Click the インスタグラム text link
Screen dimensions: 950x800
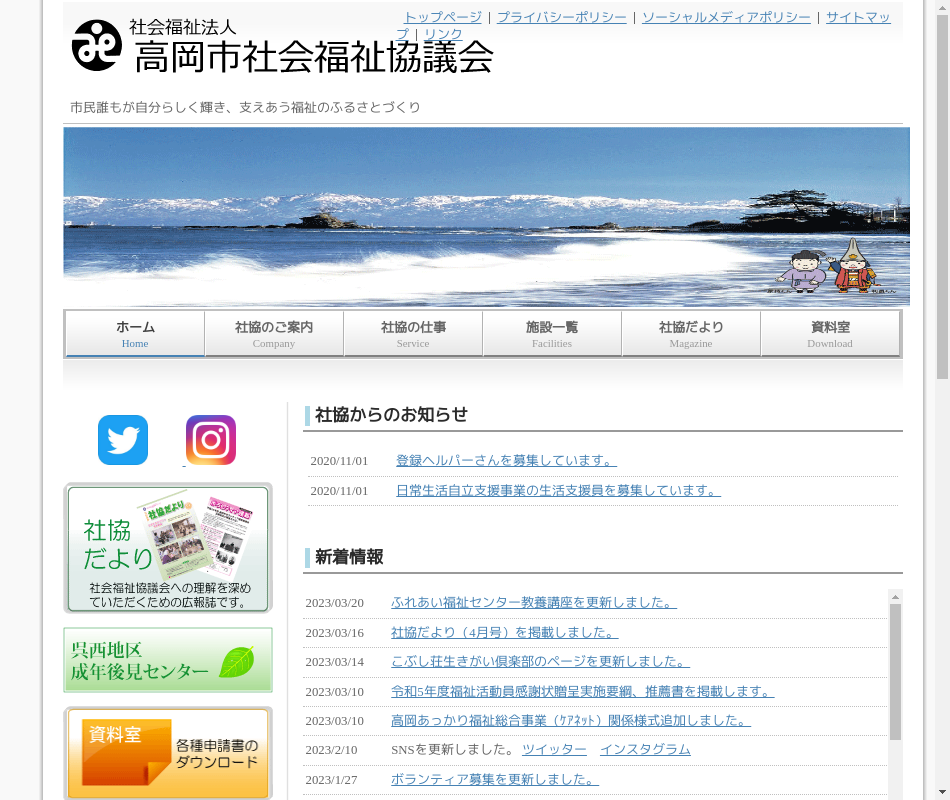pyautogui.click(x=645, y=750)
